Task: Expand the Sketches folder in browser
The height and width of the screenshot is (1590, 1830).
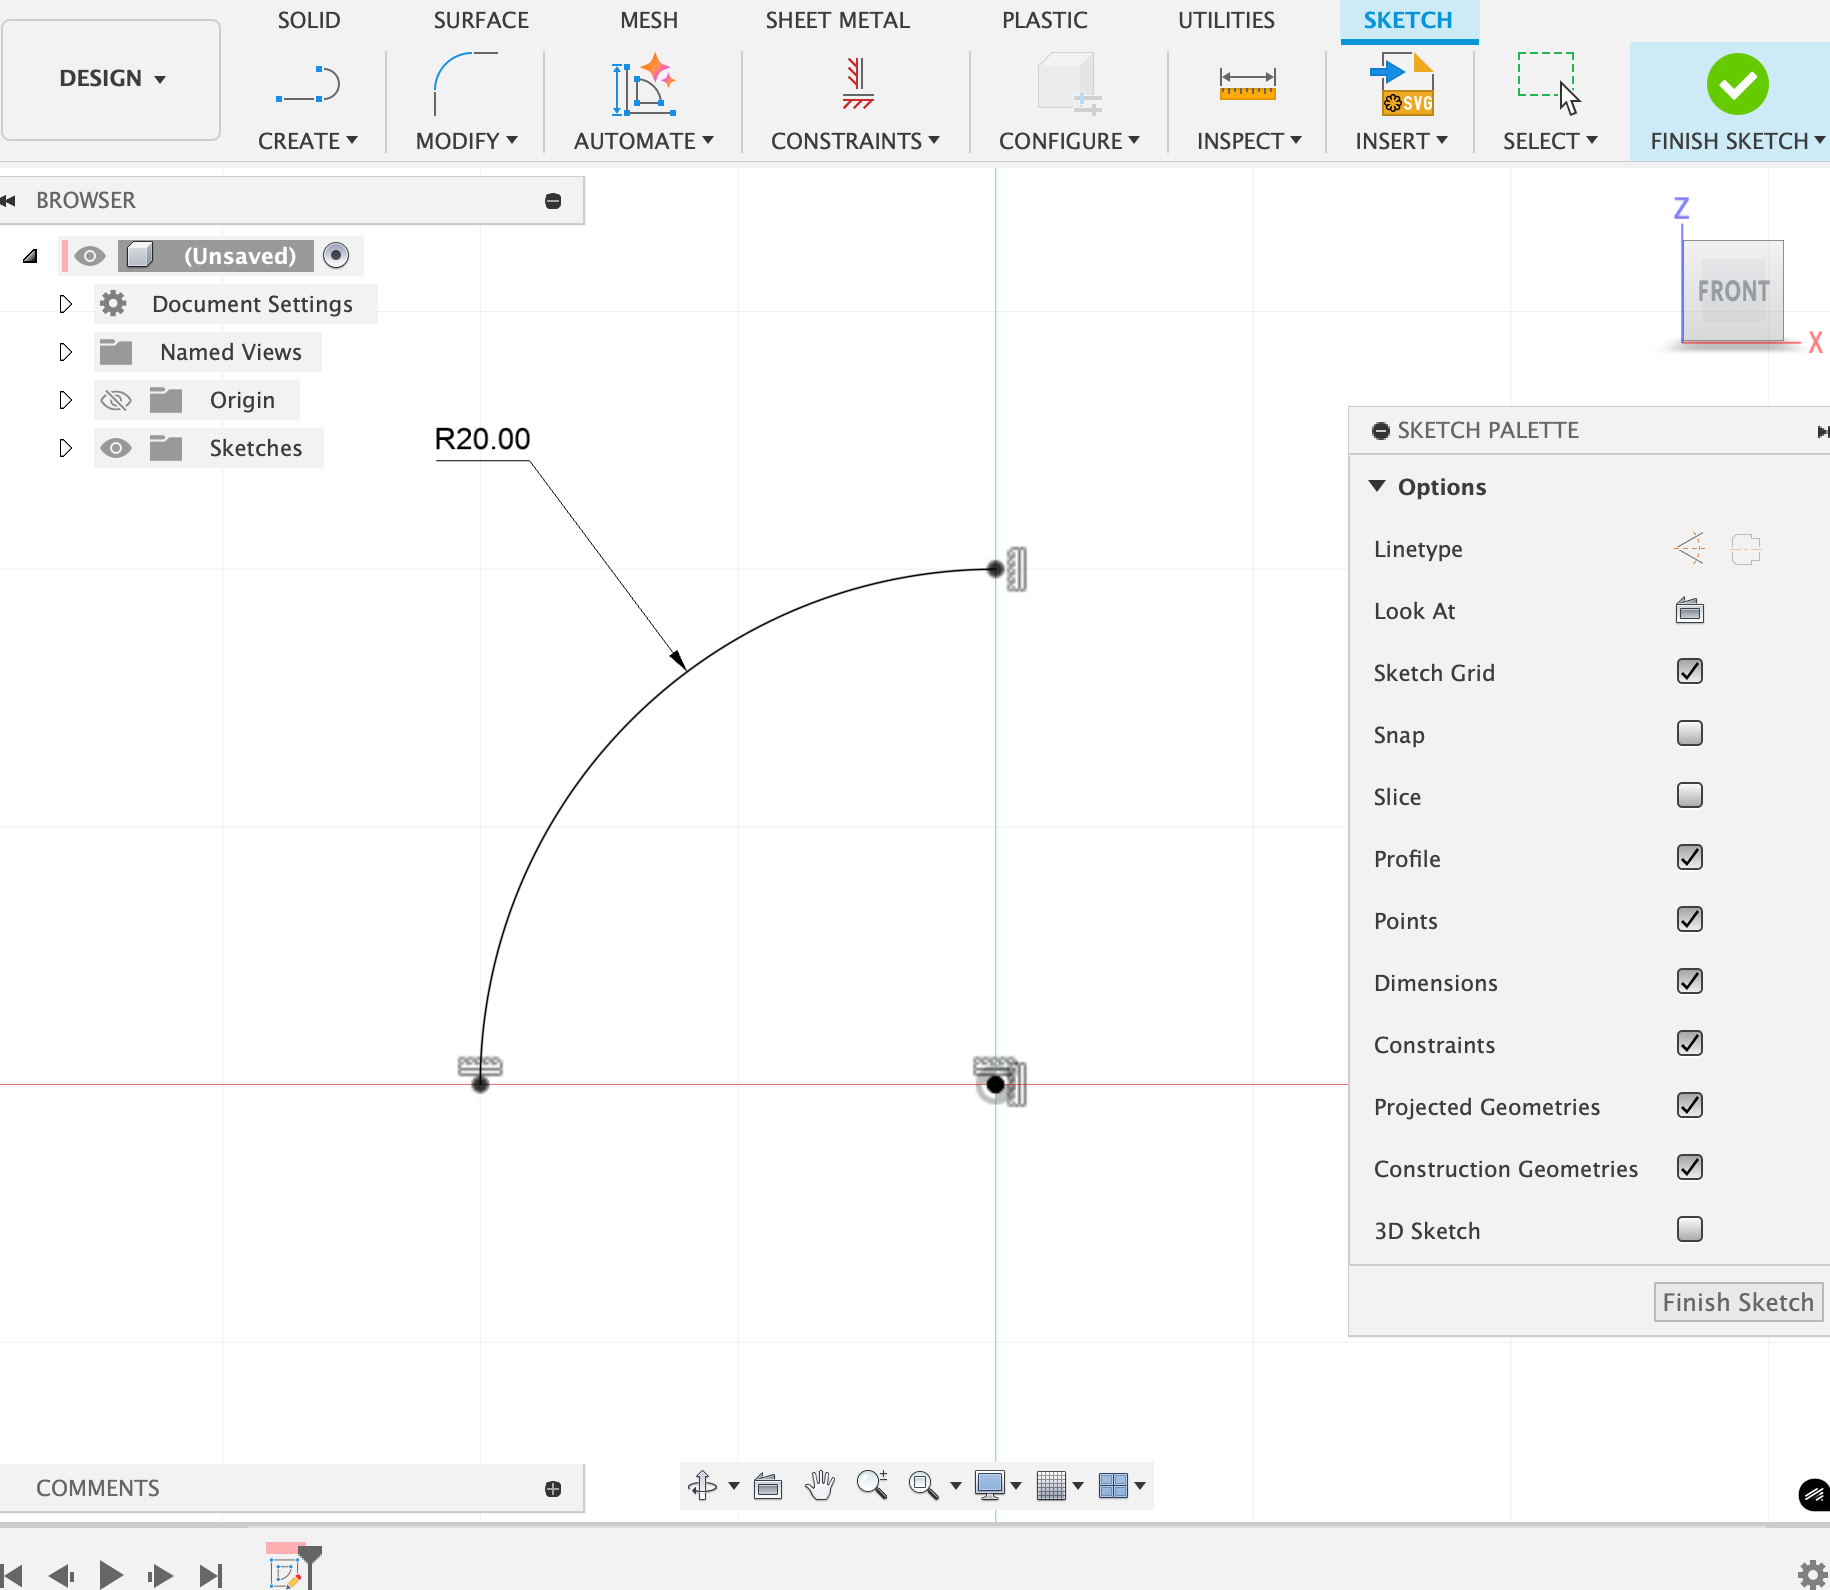Action: tap(65, 448)
